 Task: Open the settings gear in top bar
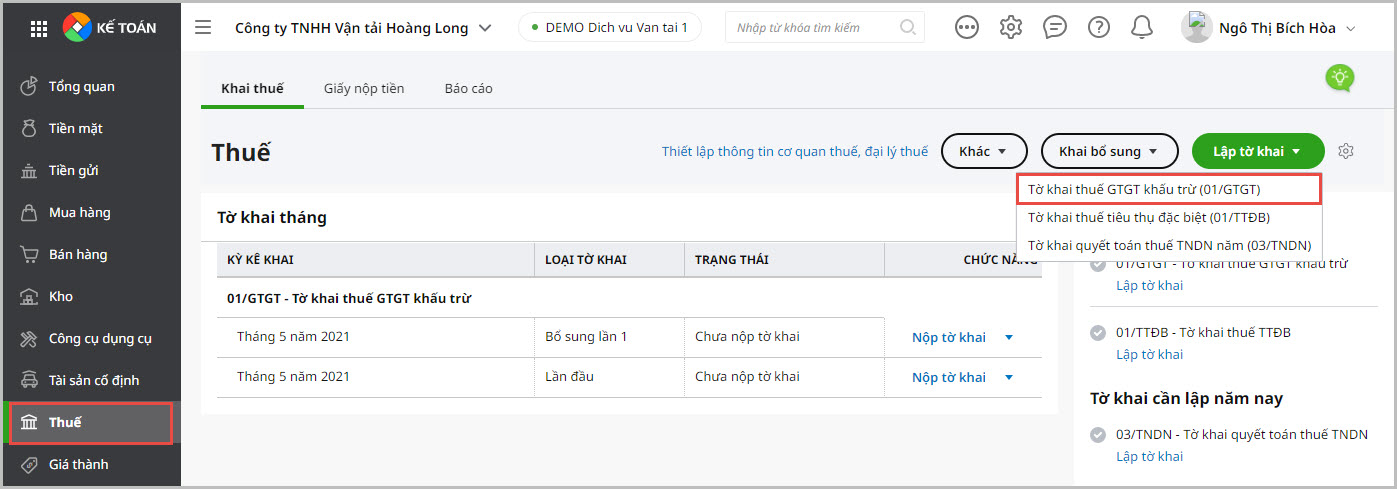pos(1011,27)
